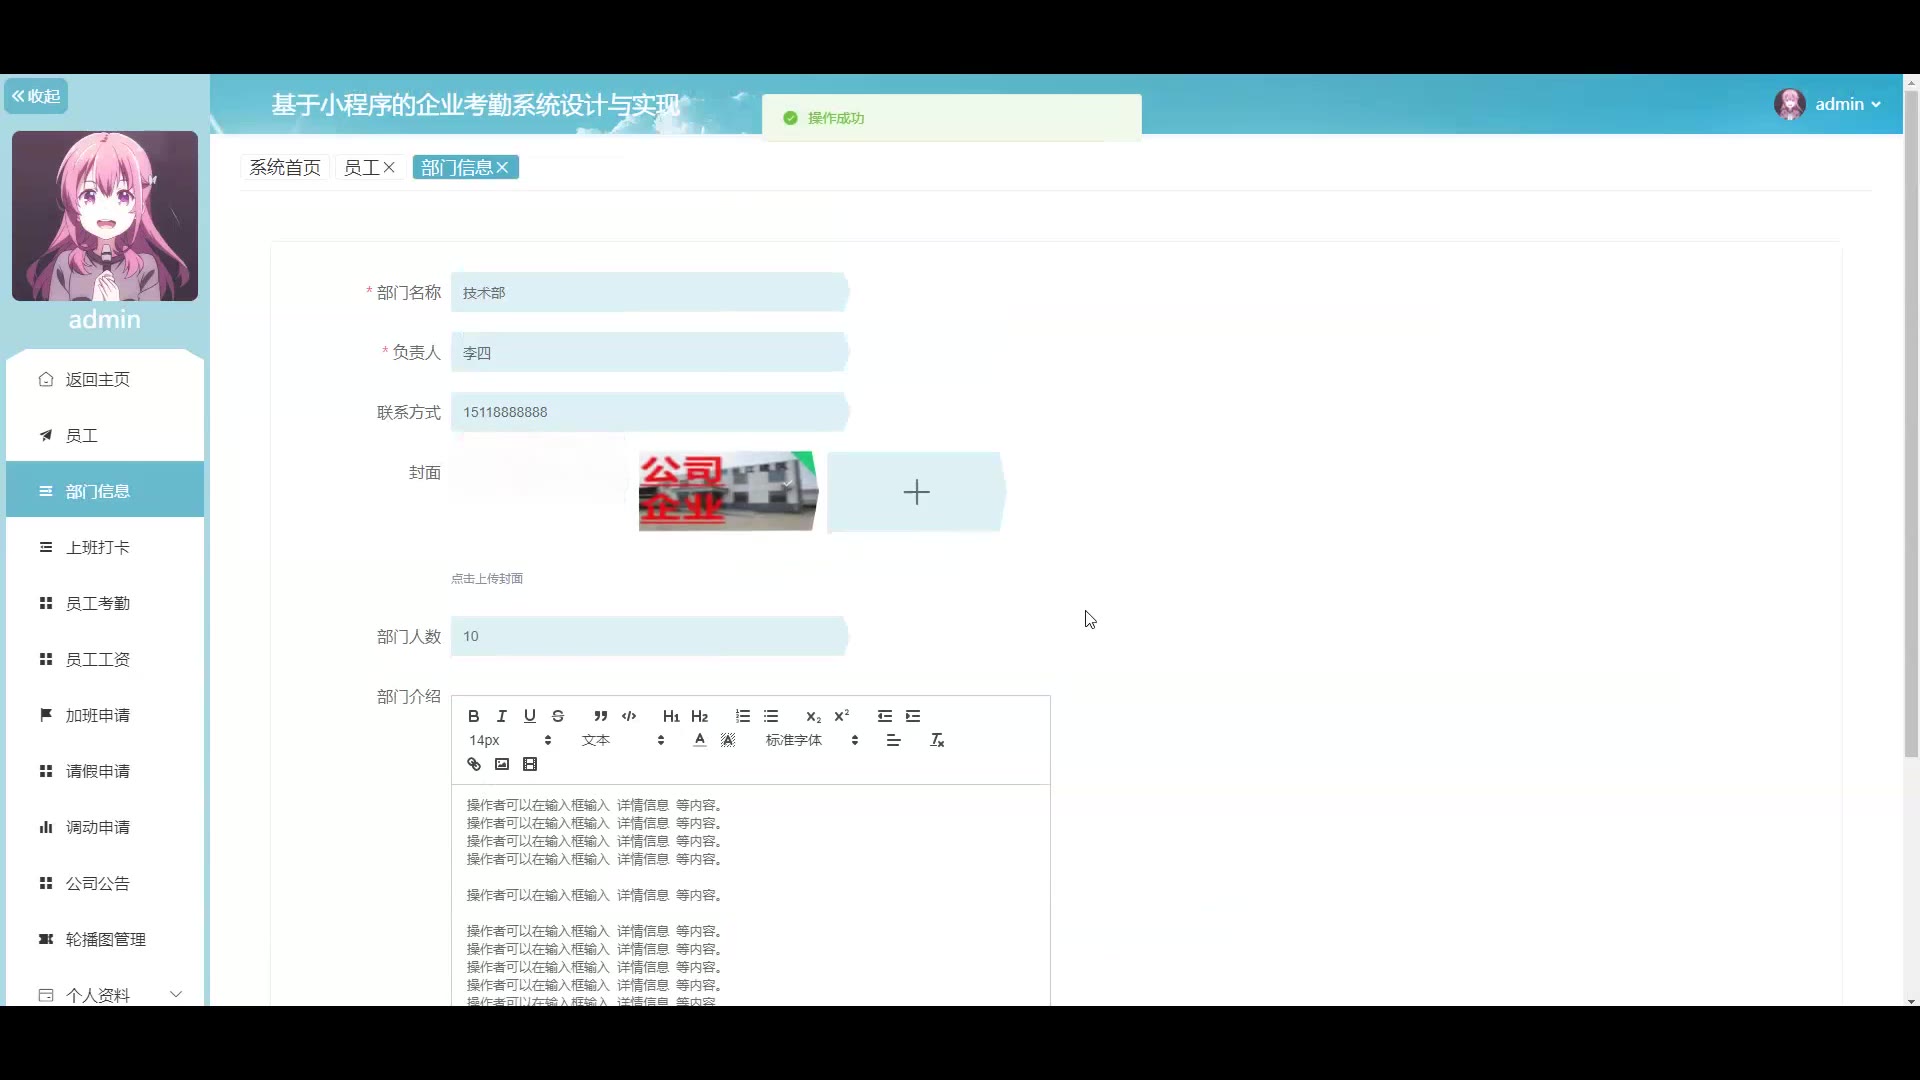Screen dimensions: 1920x1080
Task: Insert a blockquote in editor
Action: click(600, 716)
